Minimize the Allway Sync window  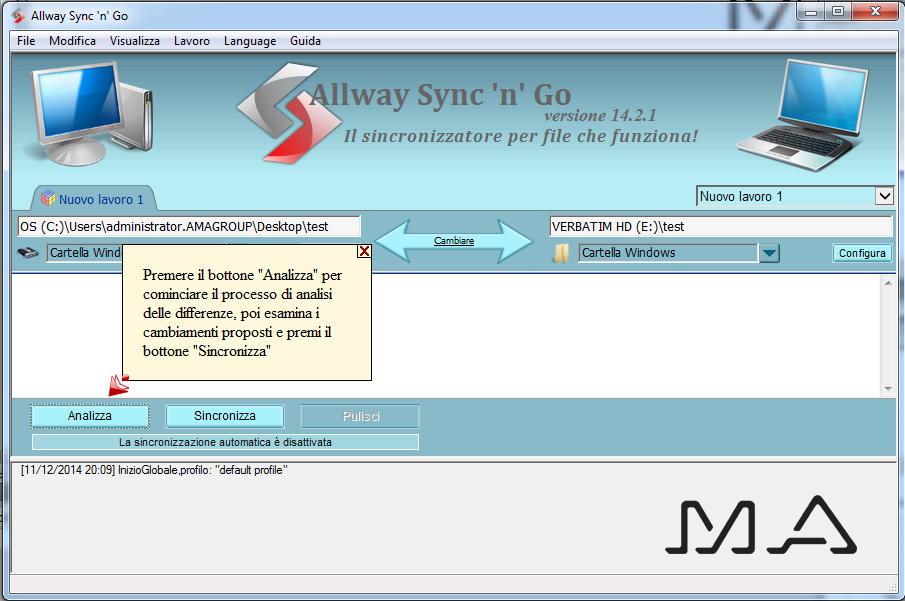coord(811,11)
